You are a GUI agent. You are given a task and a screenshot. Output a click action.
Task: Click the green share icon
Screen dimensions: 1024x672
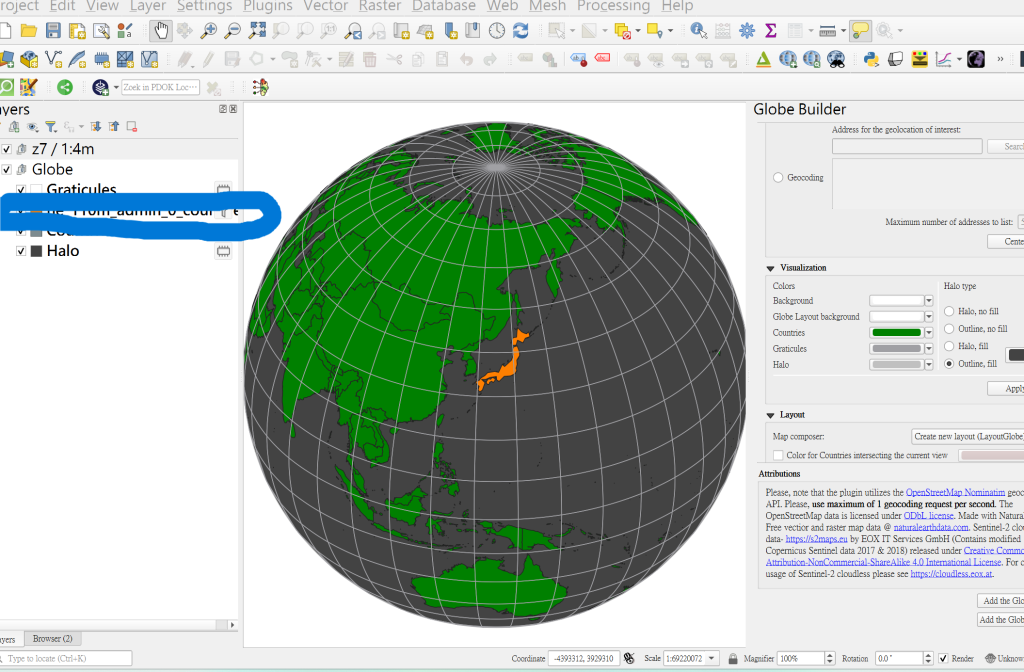click(x=65, y=87)
